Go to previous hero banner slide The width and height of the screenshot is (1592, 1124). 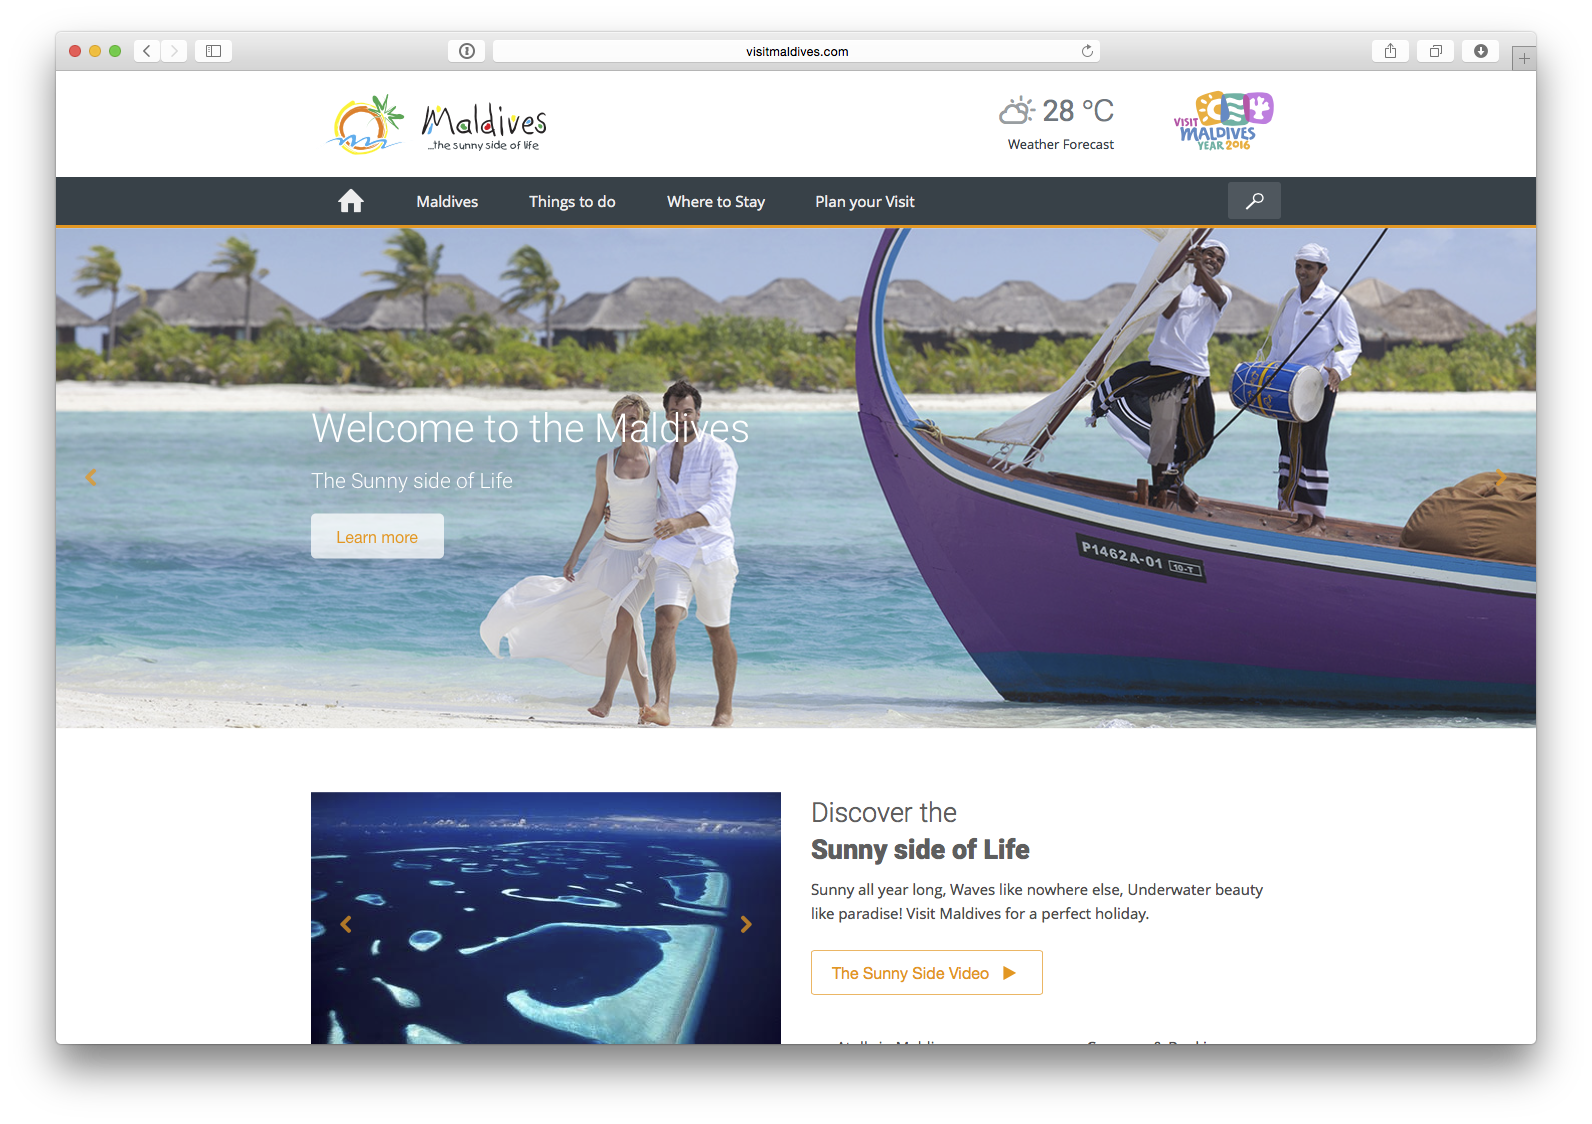click(91, 478)
